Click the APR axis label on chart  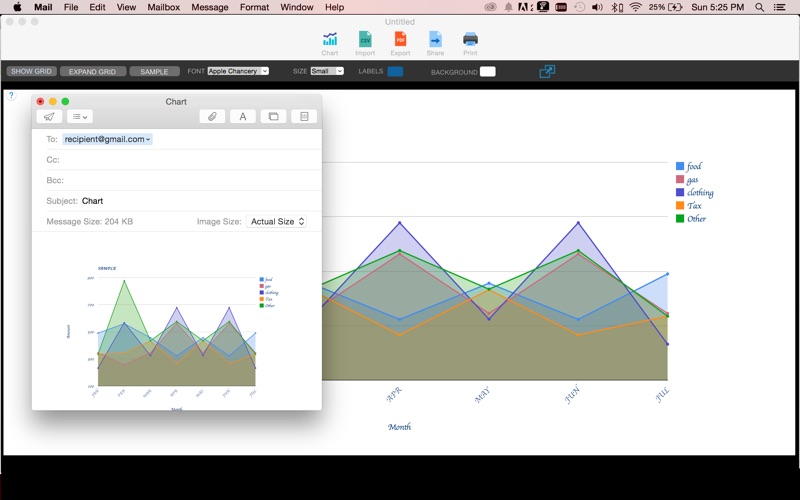(x=394, y=394)
